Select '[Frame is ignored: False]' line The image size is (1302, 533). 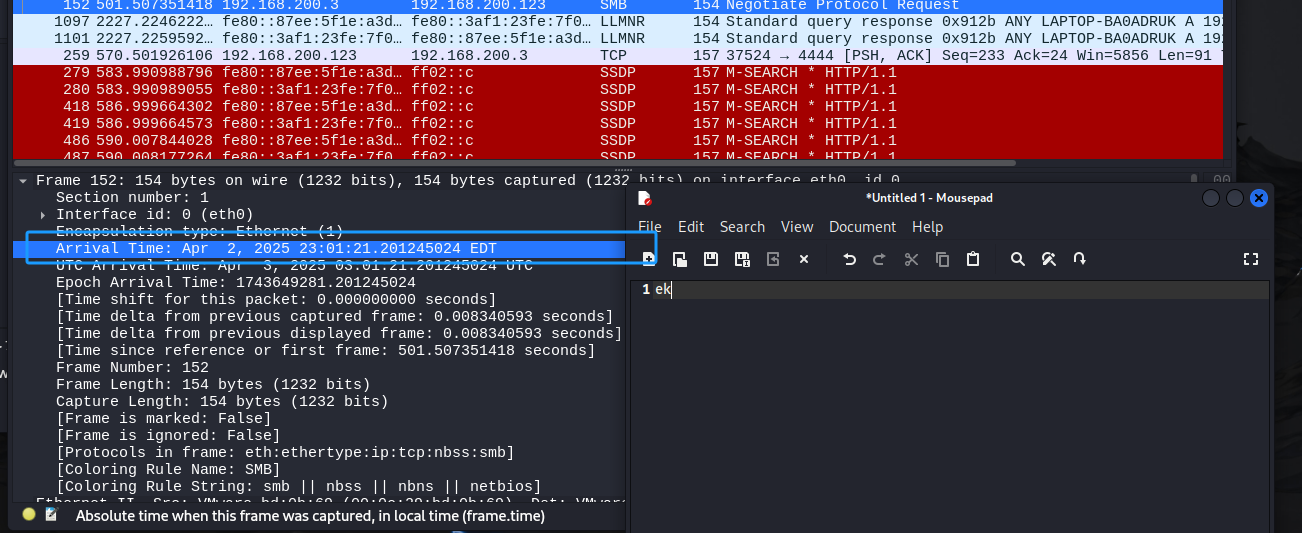click(168, 436)
